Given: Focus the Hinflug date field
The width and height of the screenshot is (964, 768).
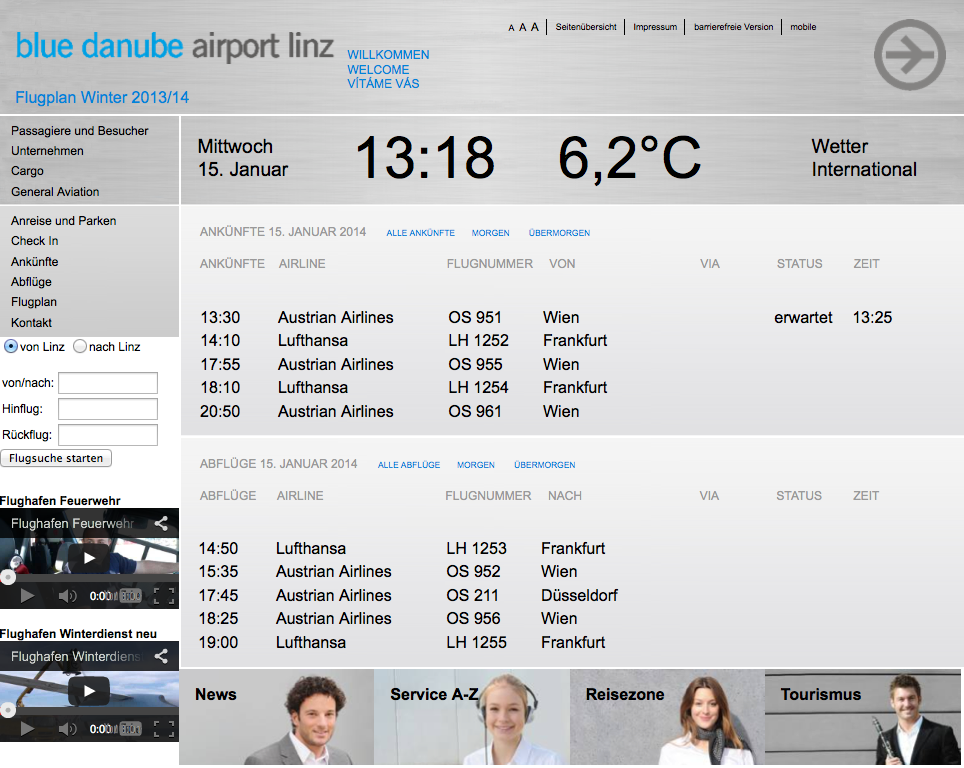Looking at the screenshot, I should [x=108, y=409].
